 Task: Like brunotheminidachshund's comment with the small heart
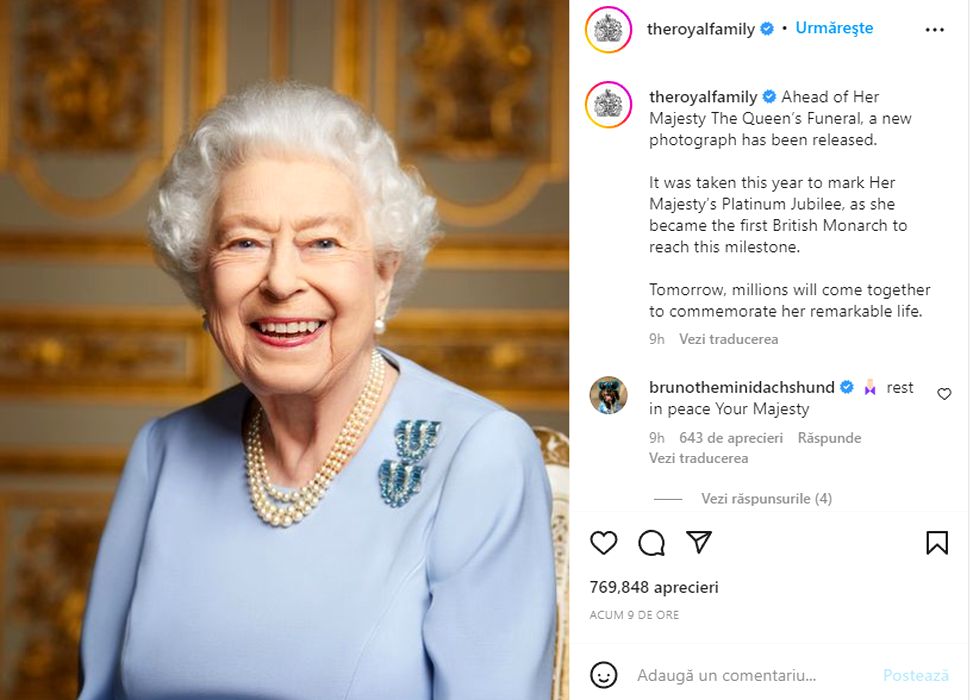point(944,394)
